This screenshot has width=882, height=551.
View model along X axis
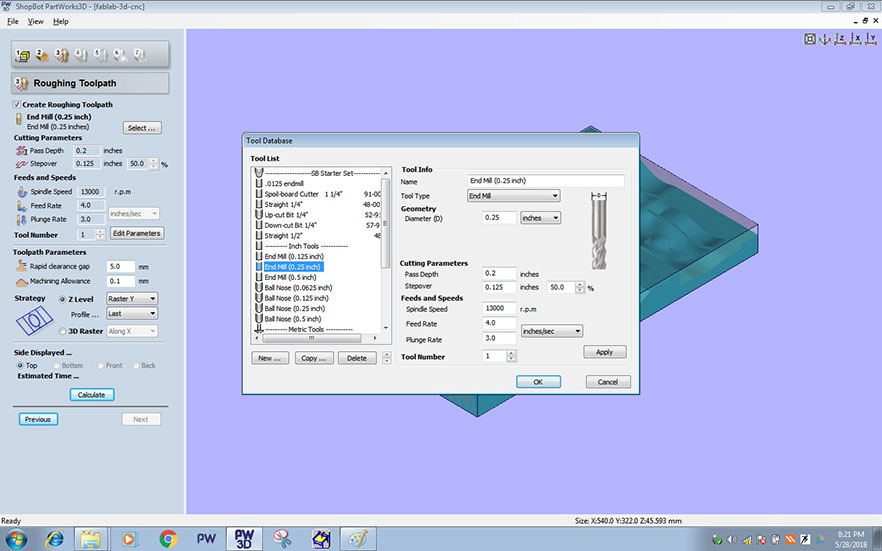point(855,39)
